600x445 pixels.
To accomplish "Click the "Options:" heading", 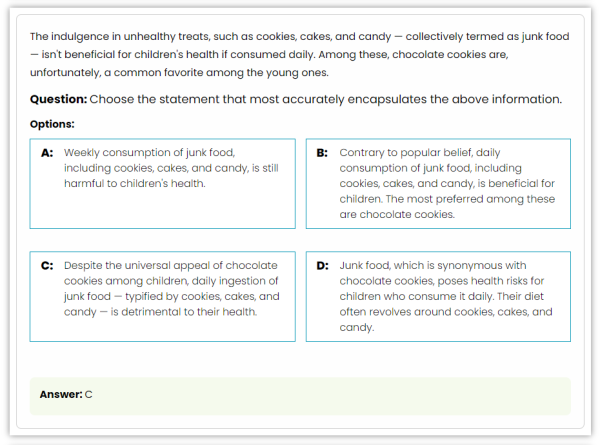I will tap(52, 124).
